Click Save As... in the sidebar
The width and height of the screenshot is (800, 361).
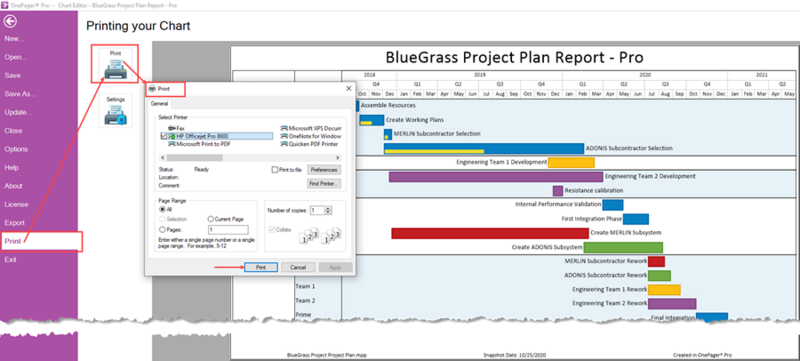pos(20,94)
